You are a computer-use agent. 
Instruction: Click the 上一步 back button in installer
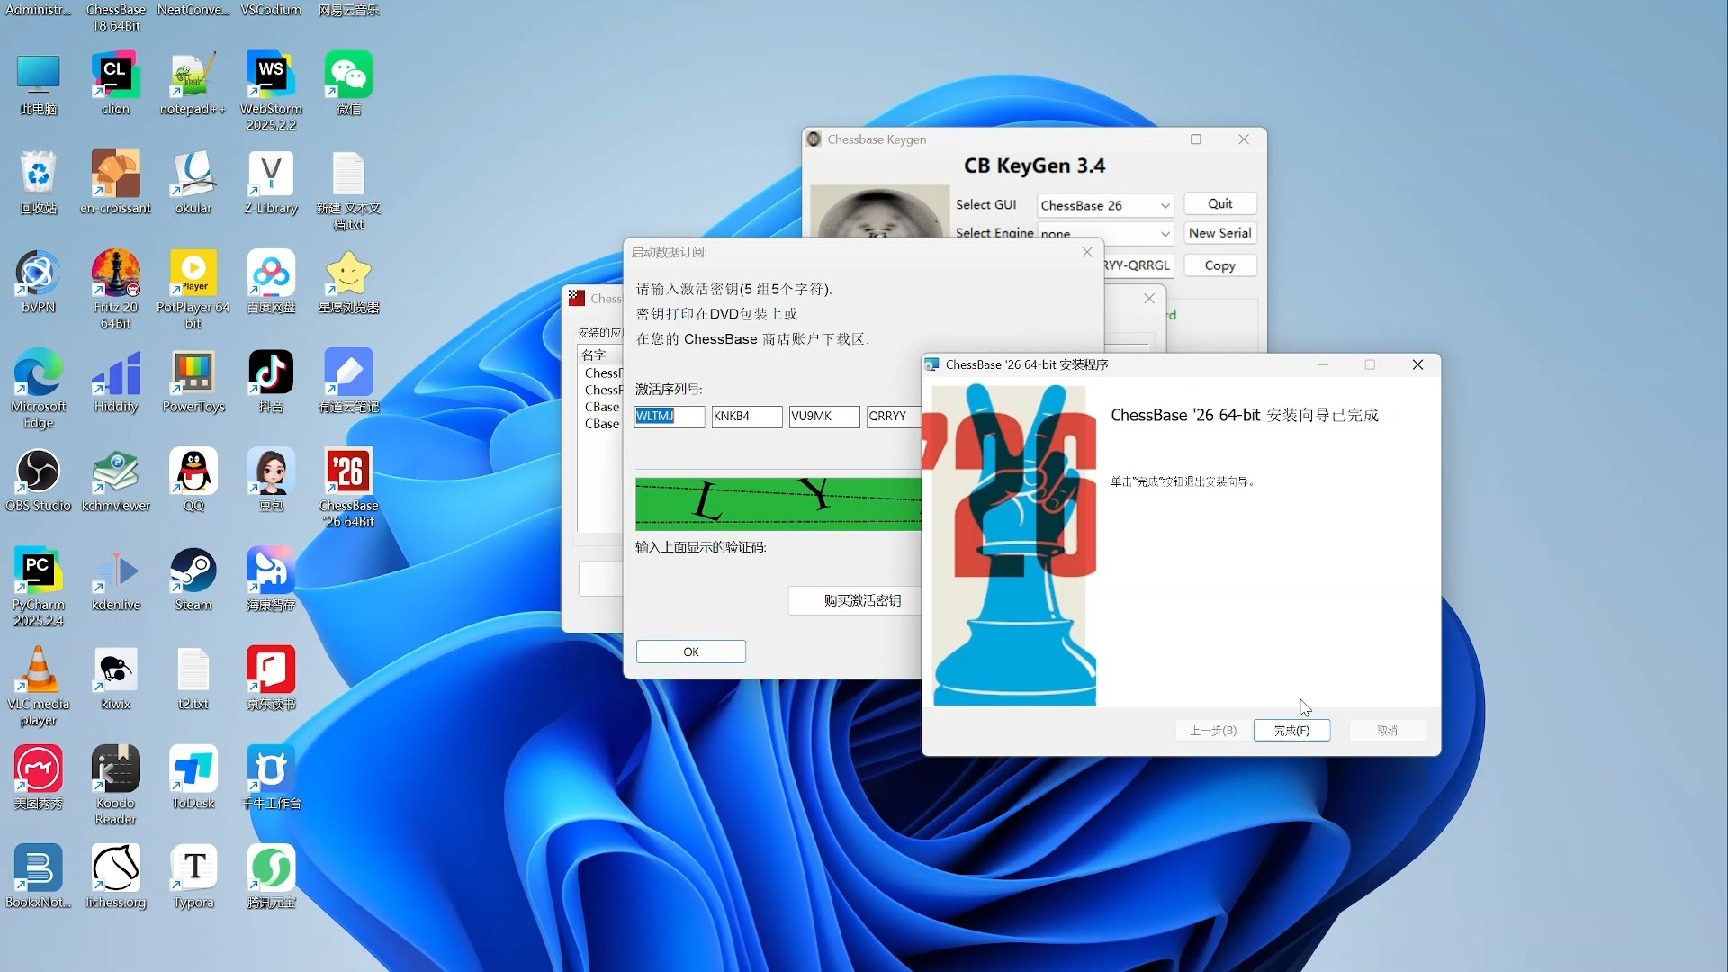[1213, 731]
